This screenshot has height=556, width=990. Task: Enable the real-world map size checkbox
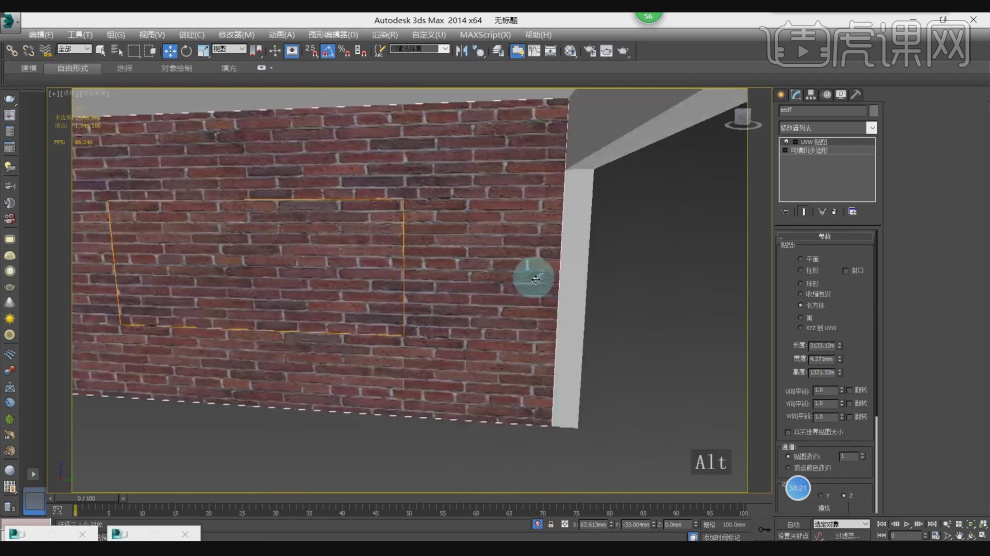tap(787, 432)
